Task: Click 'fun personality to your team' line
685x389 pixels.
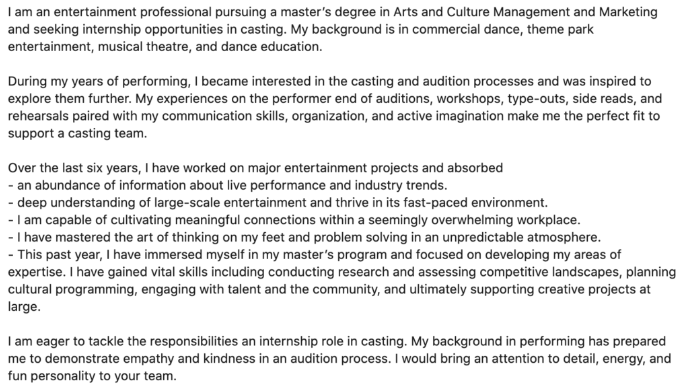Action: click(92, 376)
